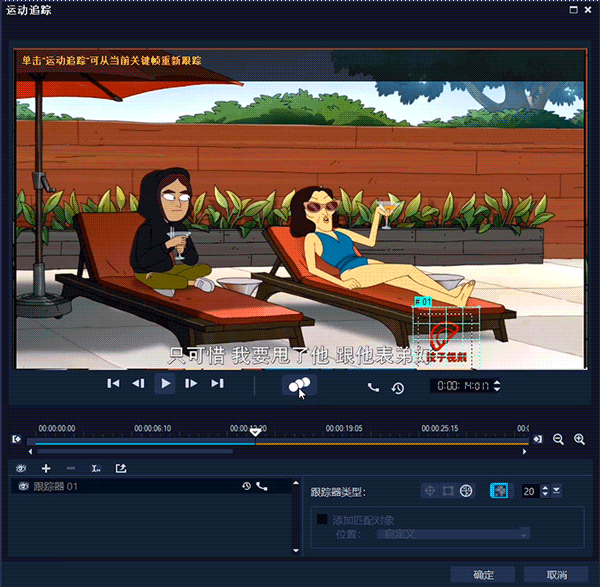600x587 pixels.
Task: Click the timeline playhead marker
Action: point(255,432)
